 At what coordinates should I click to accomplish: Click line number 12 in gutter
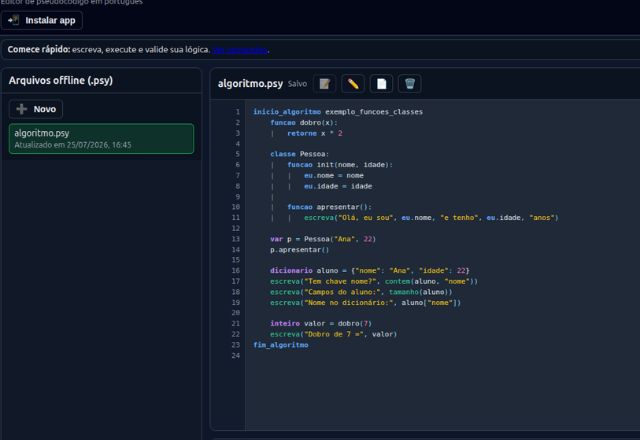236,228
